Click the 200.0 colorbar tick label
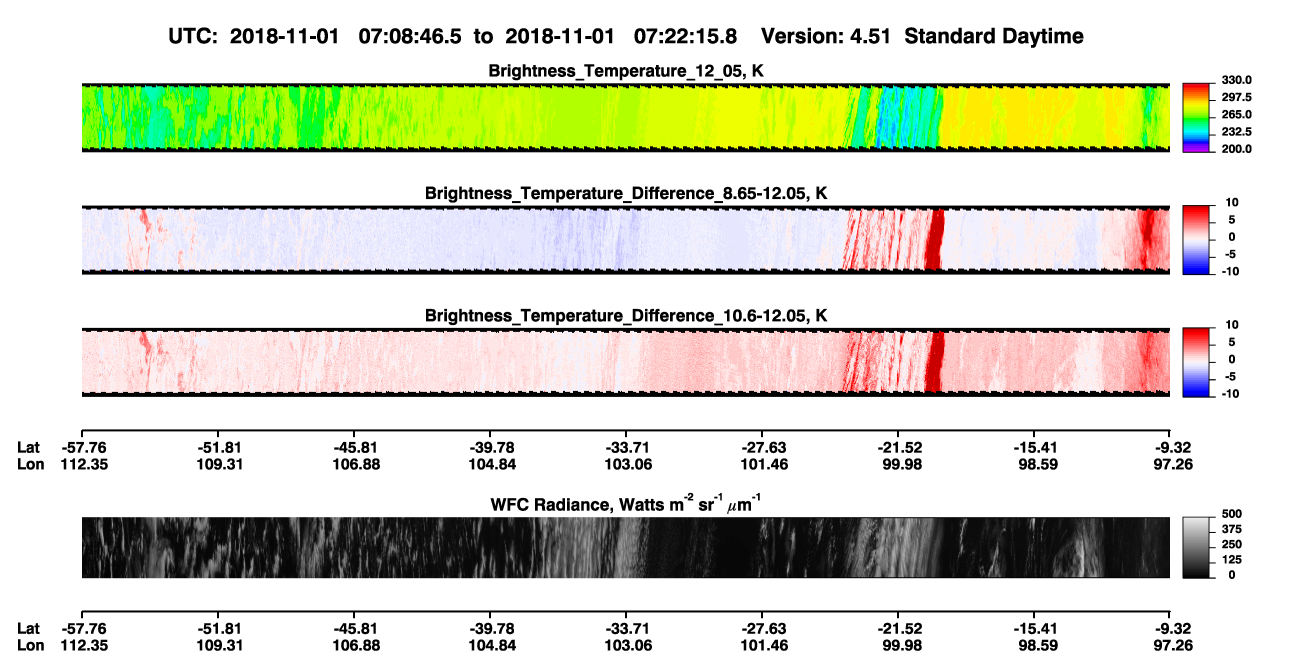Screen dimensions: 1300x667 pos(1236,148)
